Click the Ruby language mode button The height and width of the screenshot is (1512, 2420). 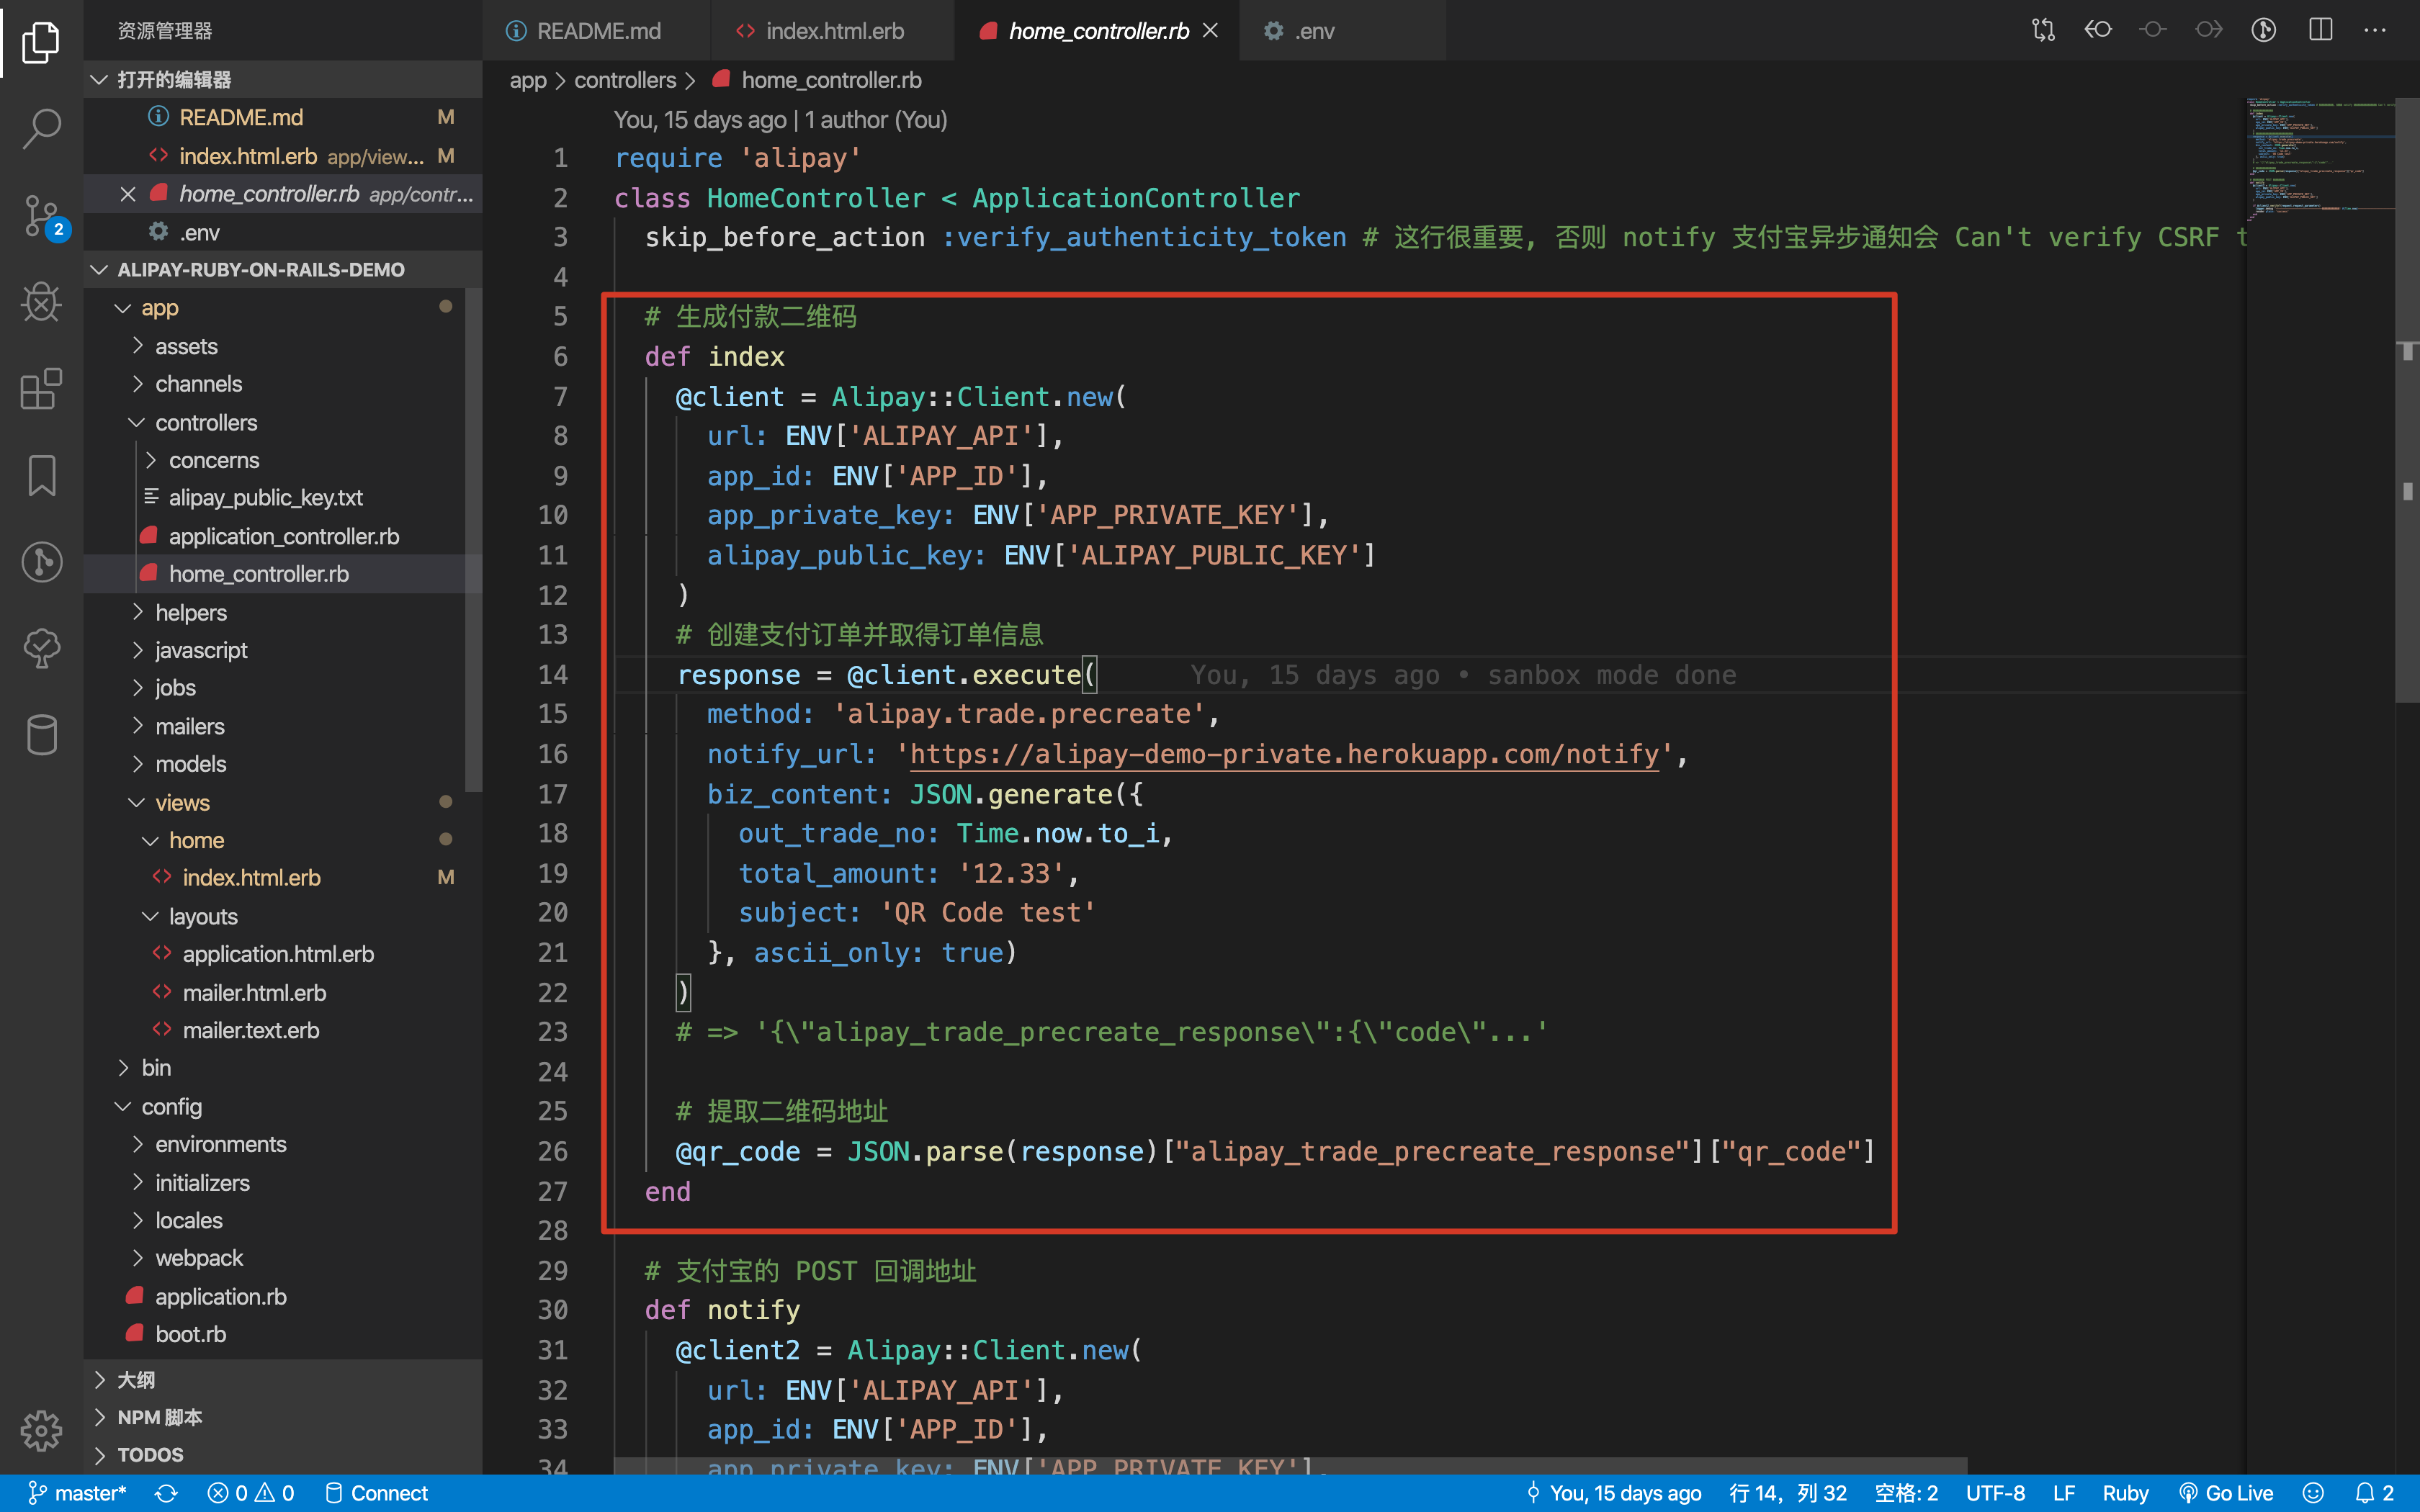click(2125, 1493)
